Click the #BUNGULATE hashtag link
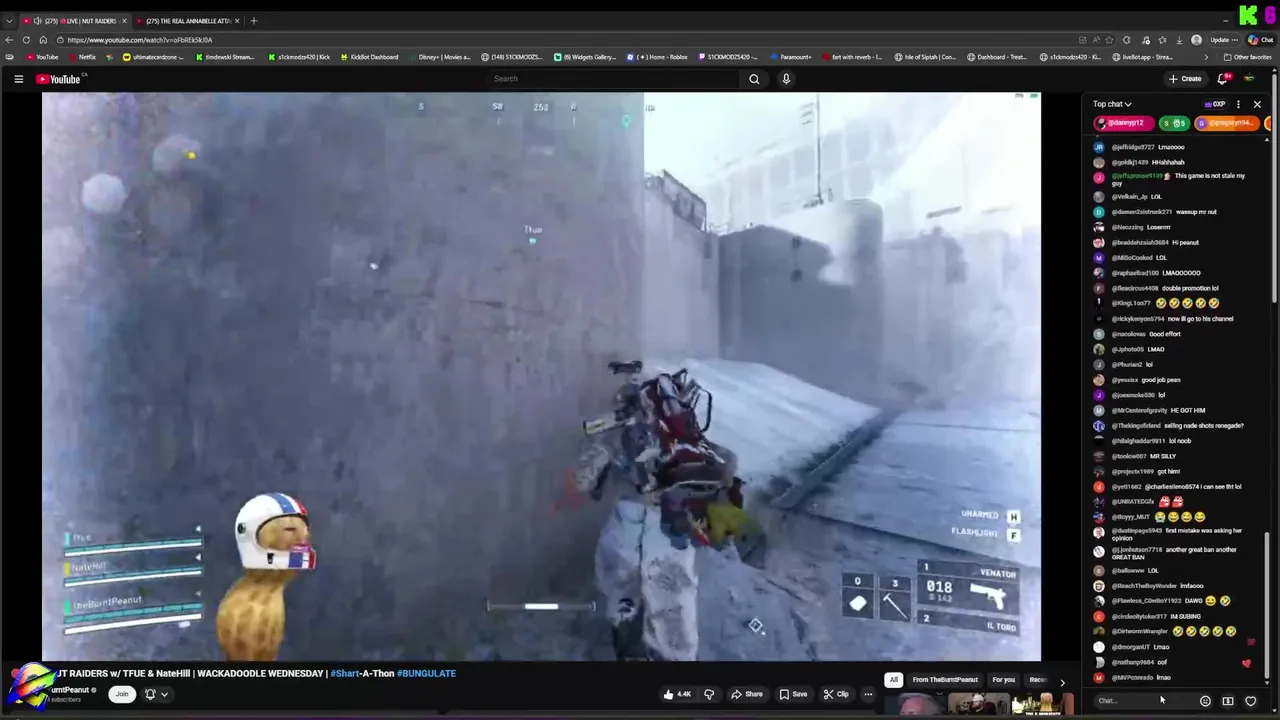The height and width of the screenshot is (720, 1280). [x=426, y=673]
